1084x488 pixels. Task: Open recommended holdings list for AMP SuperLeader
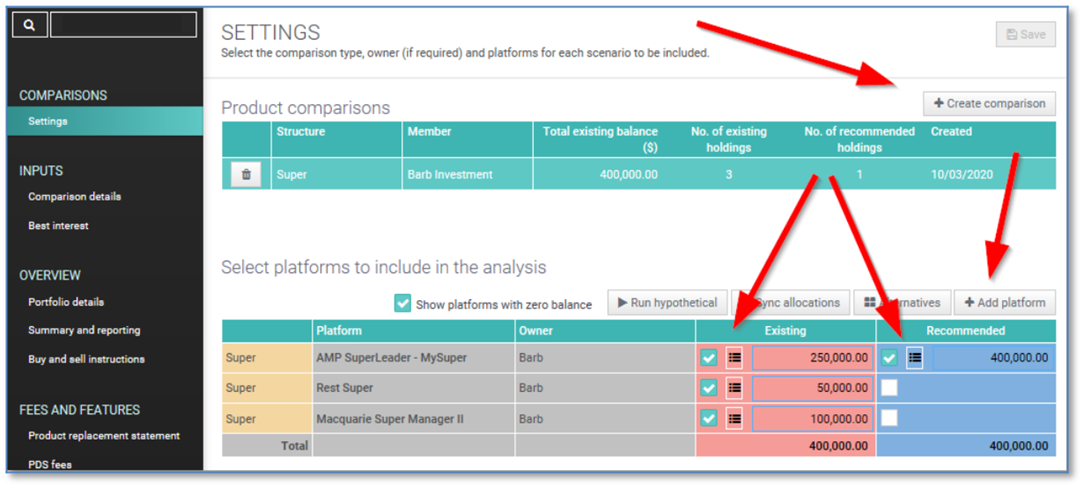(x=915, y=358)
